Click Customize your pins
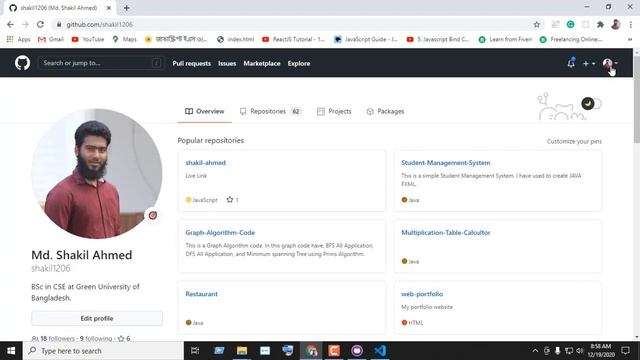This screenshot has width=640, height=360. point(574,141)
